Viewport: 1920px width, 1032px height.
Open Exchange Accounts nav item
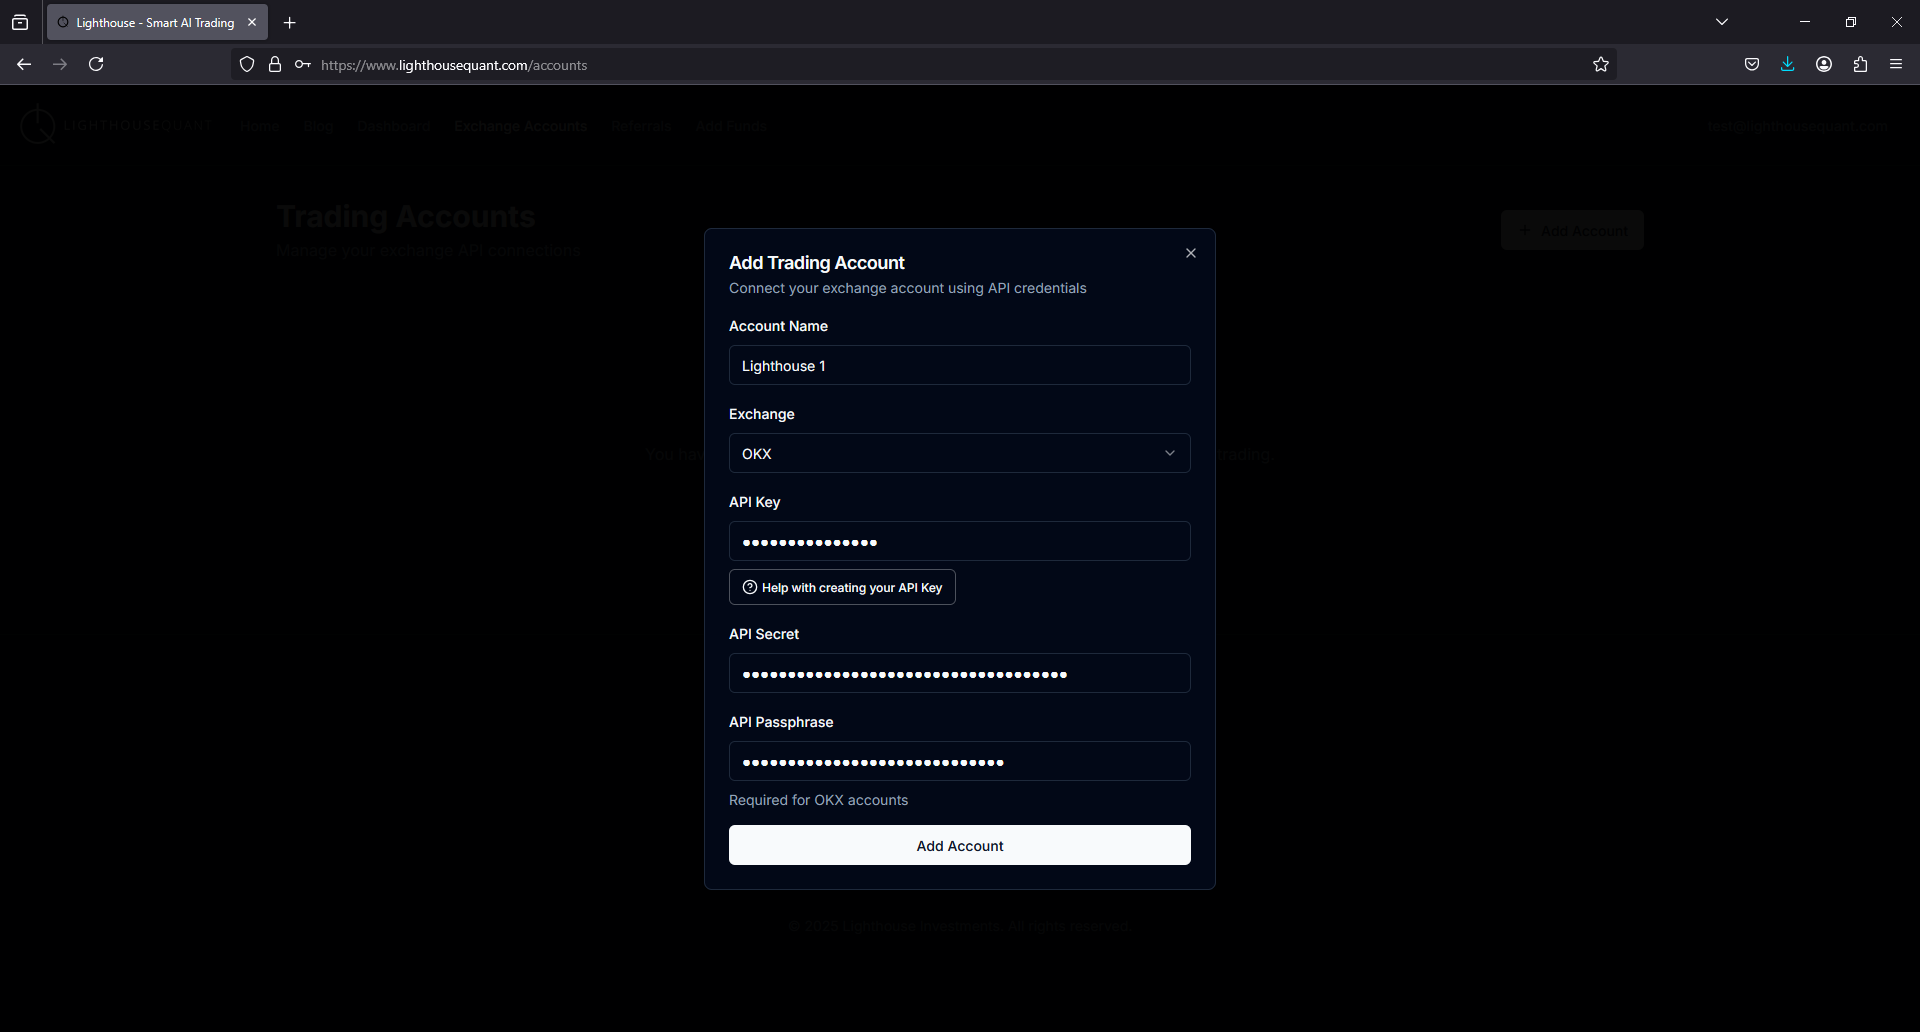click(x=520, y=126)
